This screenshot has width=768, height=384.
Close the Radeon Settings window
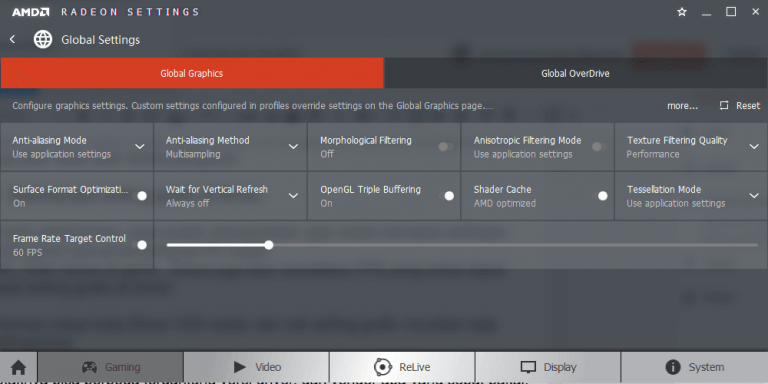(755, 12)
